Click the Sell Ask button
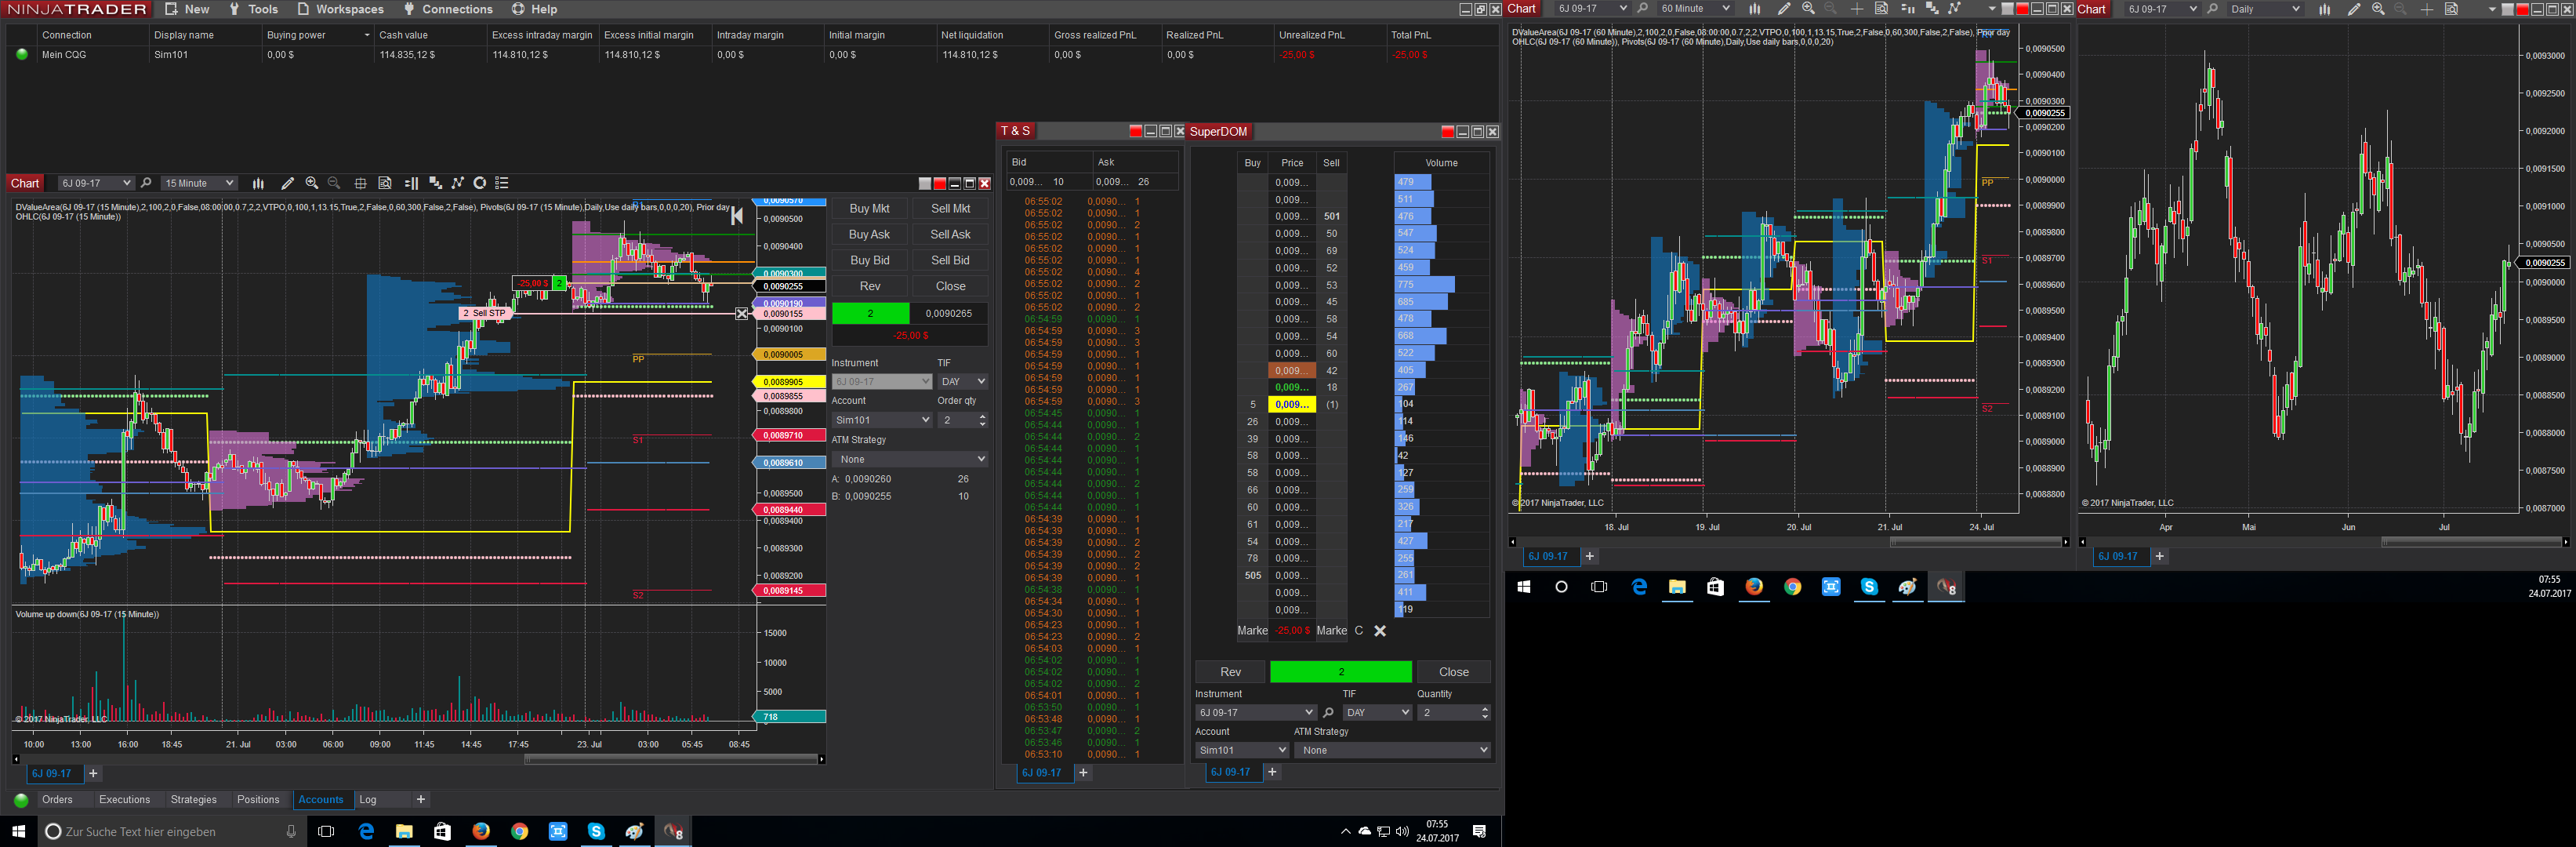The height and width of the screenshot is (847, 2576). click(x=950, y=235)
